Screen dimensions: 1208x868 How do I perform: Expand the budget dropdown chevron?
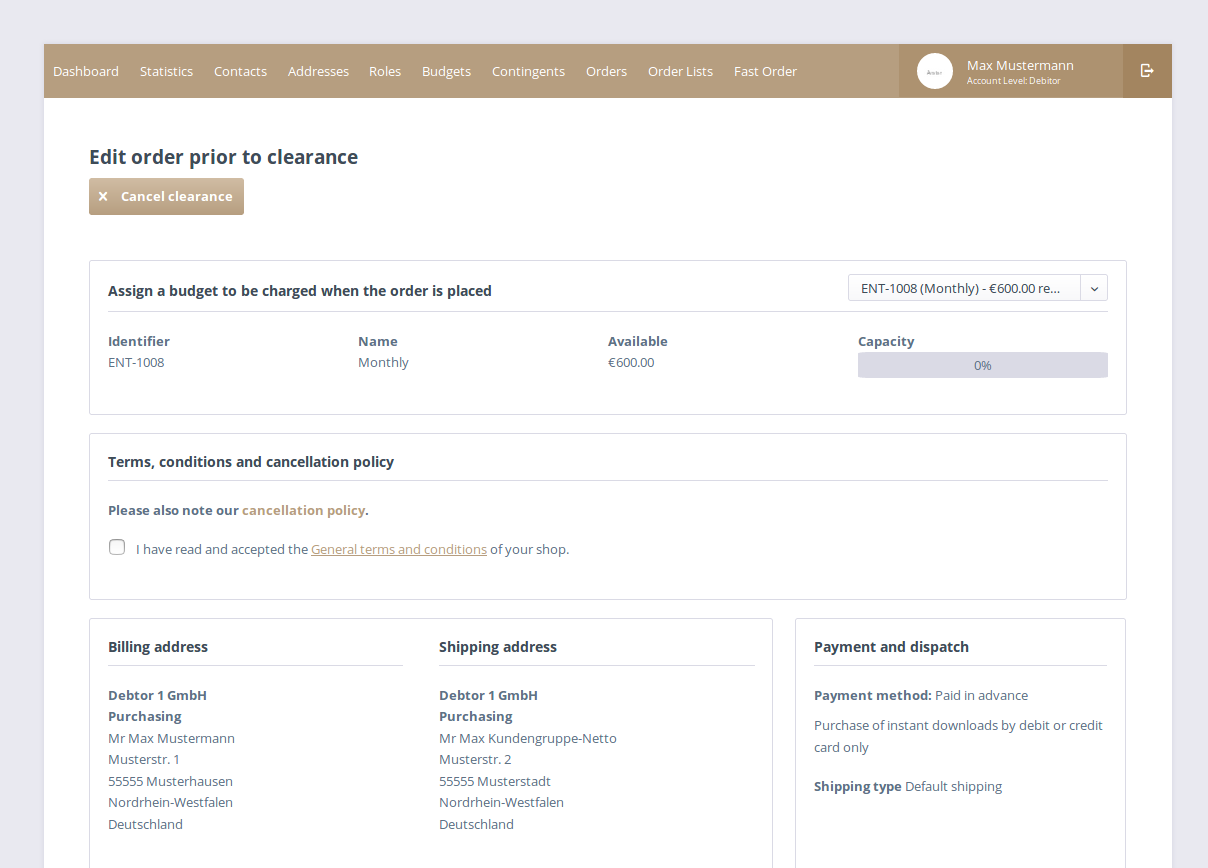[x=1094, y=288]
